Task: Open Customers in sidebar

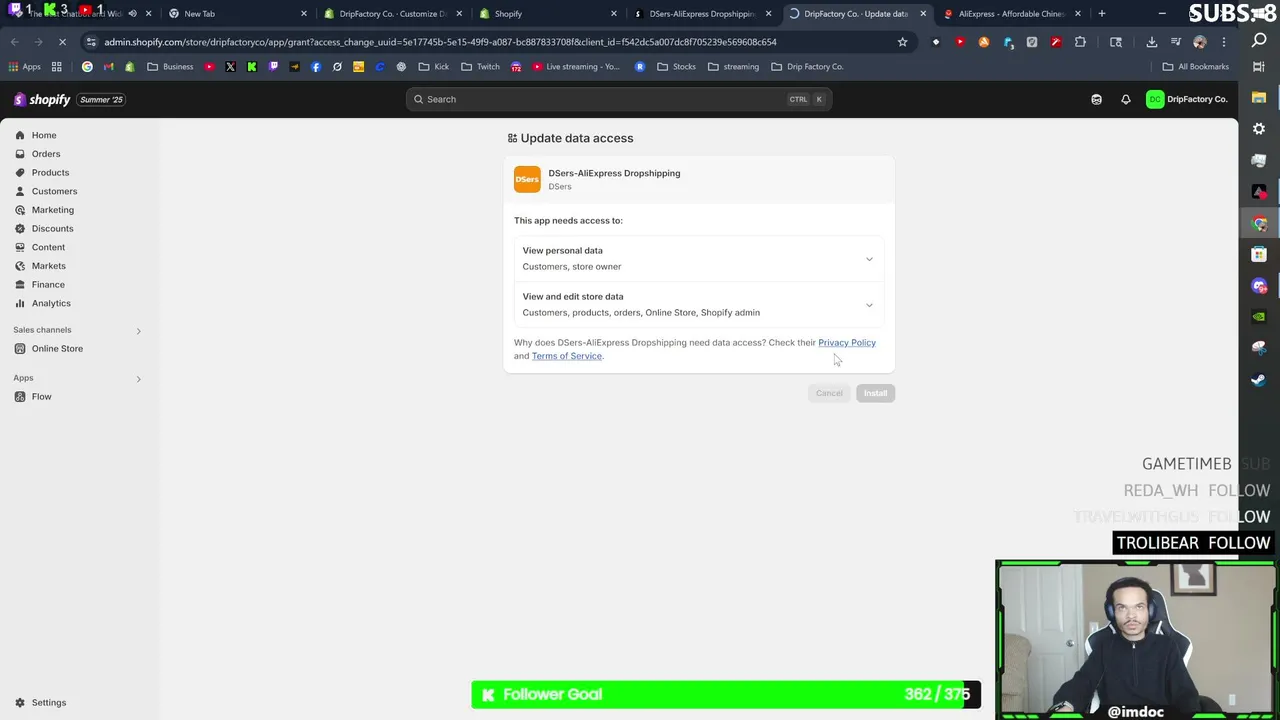Action: [x=54, y=191]
